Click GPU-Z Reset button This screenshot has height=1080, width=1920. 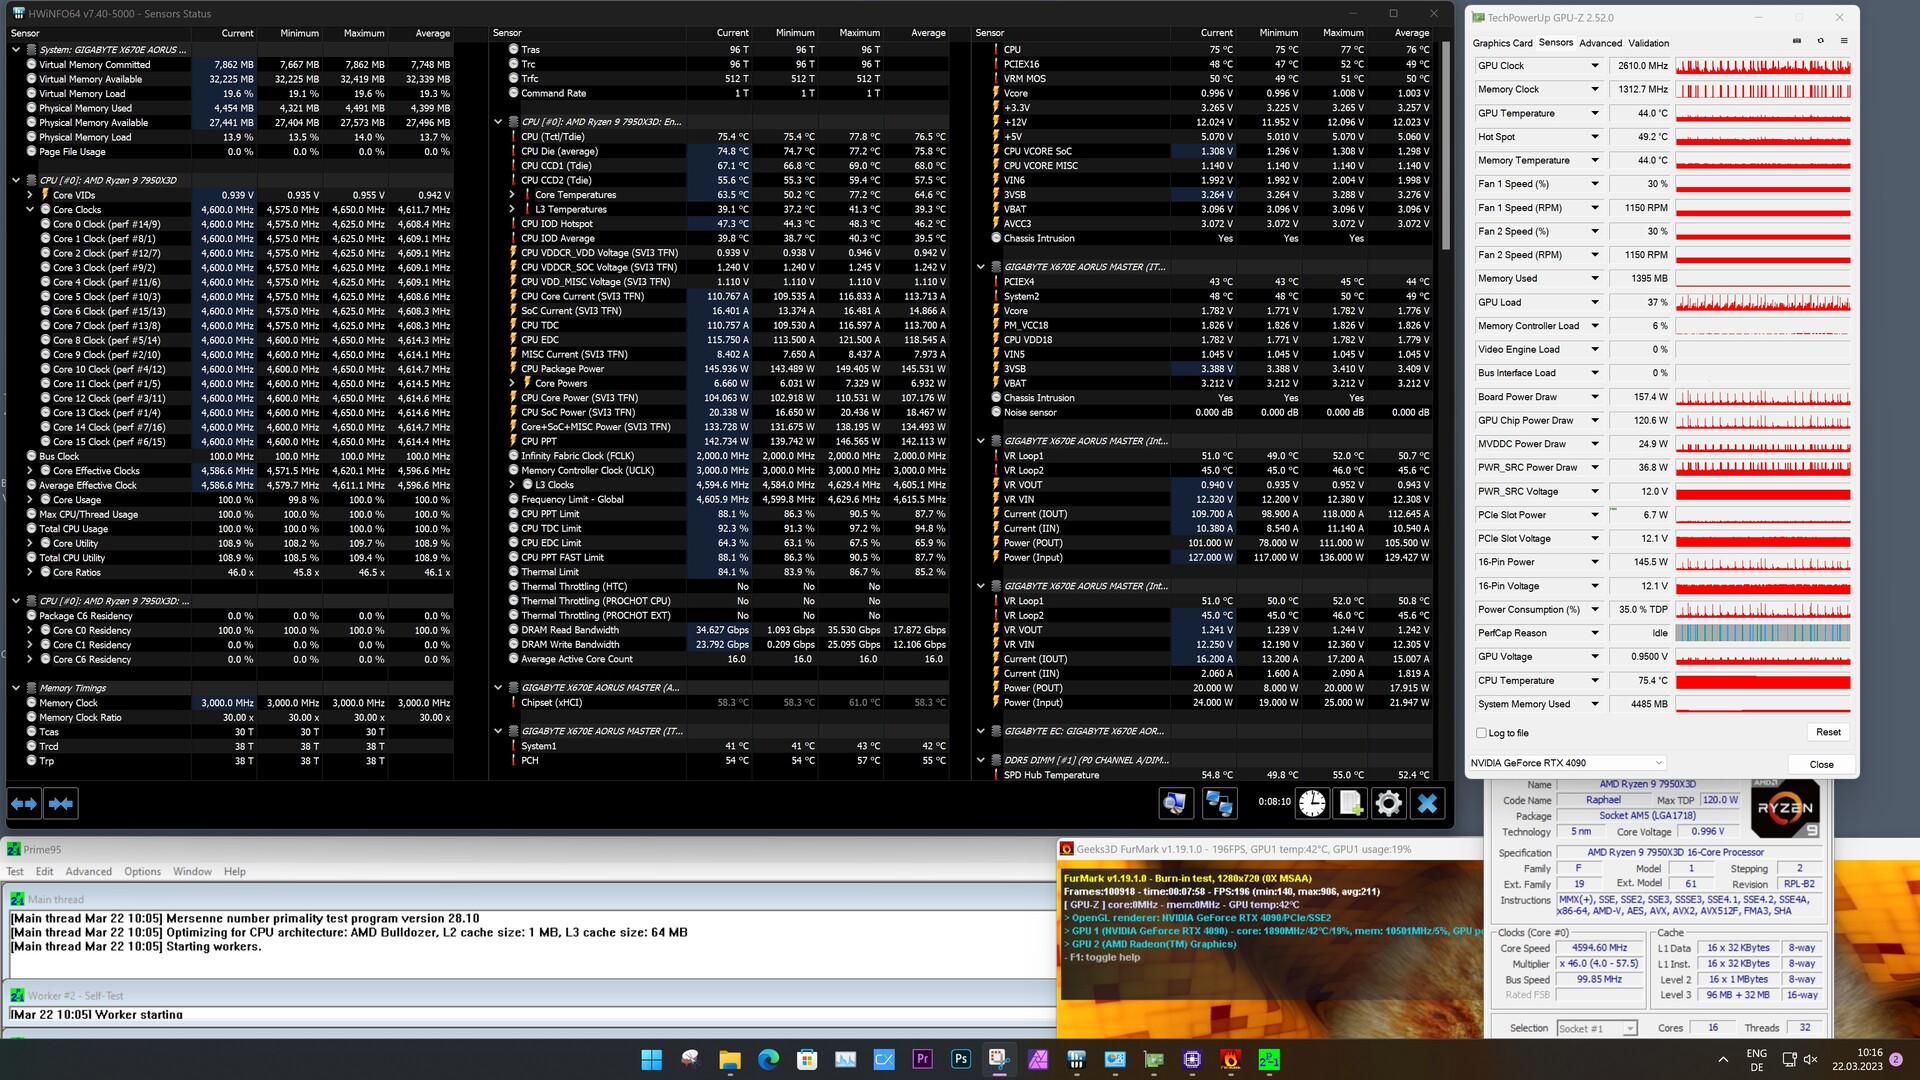(1828, 732)
